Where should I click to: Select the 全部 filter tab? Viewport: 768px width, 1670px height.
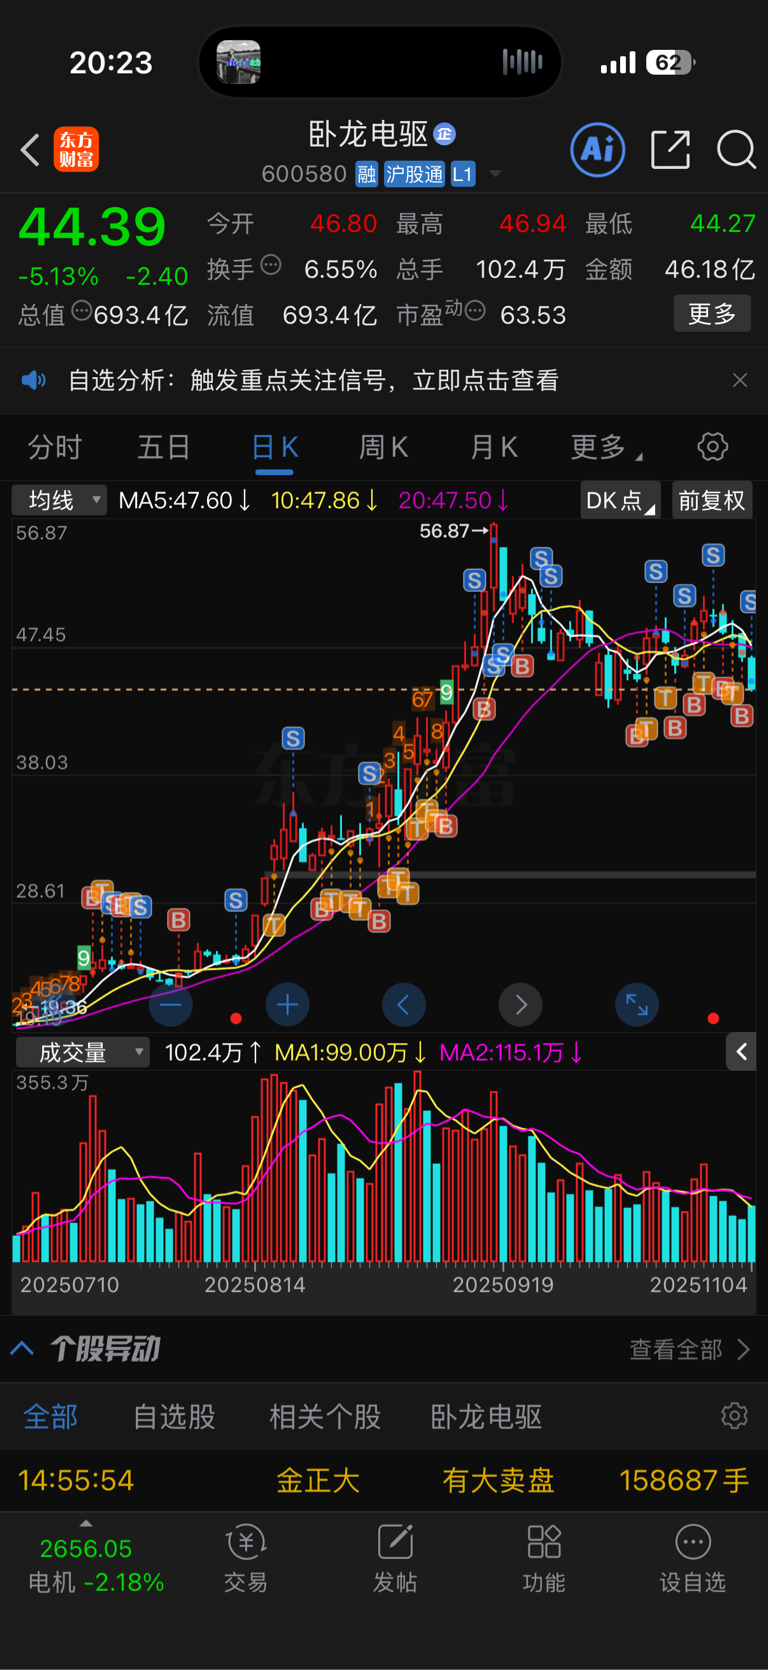(x=50, y=1416)
